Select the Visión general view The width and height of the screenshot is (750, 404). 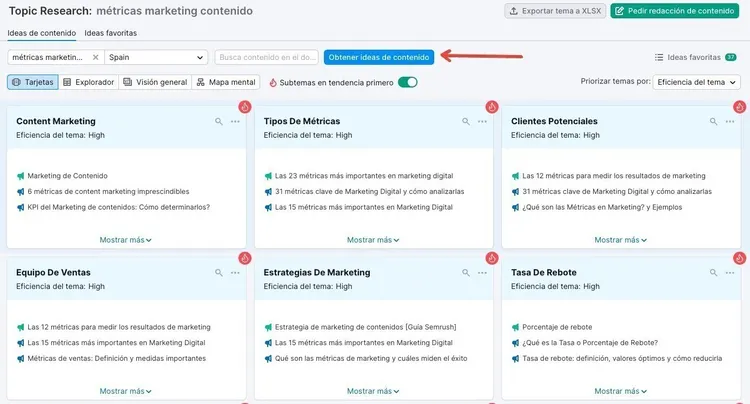click(x=155, y=82)
